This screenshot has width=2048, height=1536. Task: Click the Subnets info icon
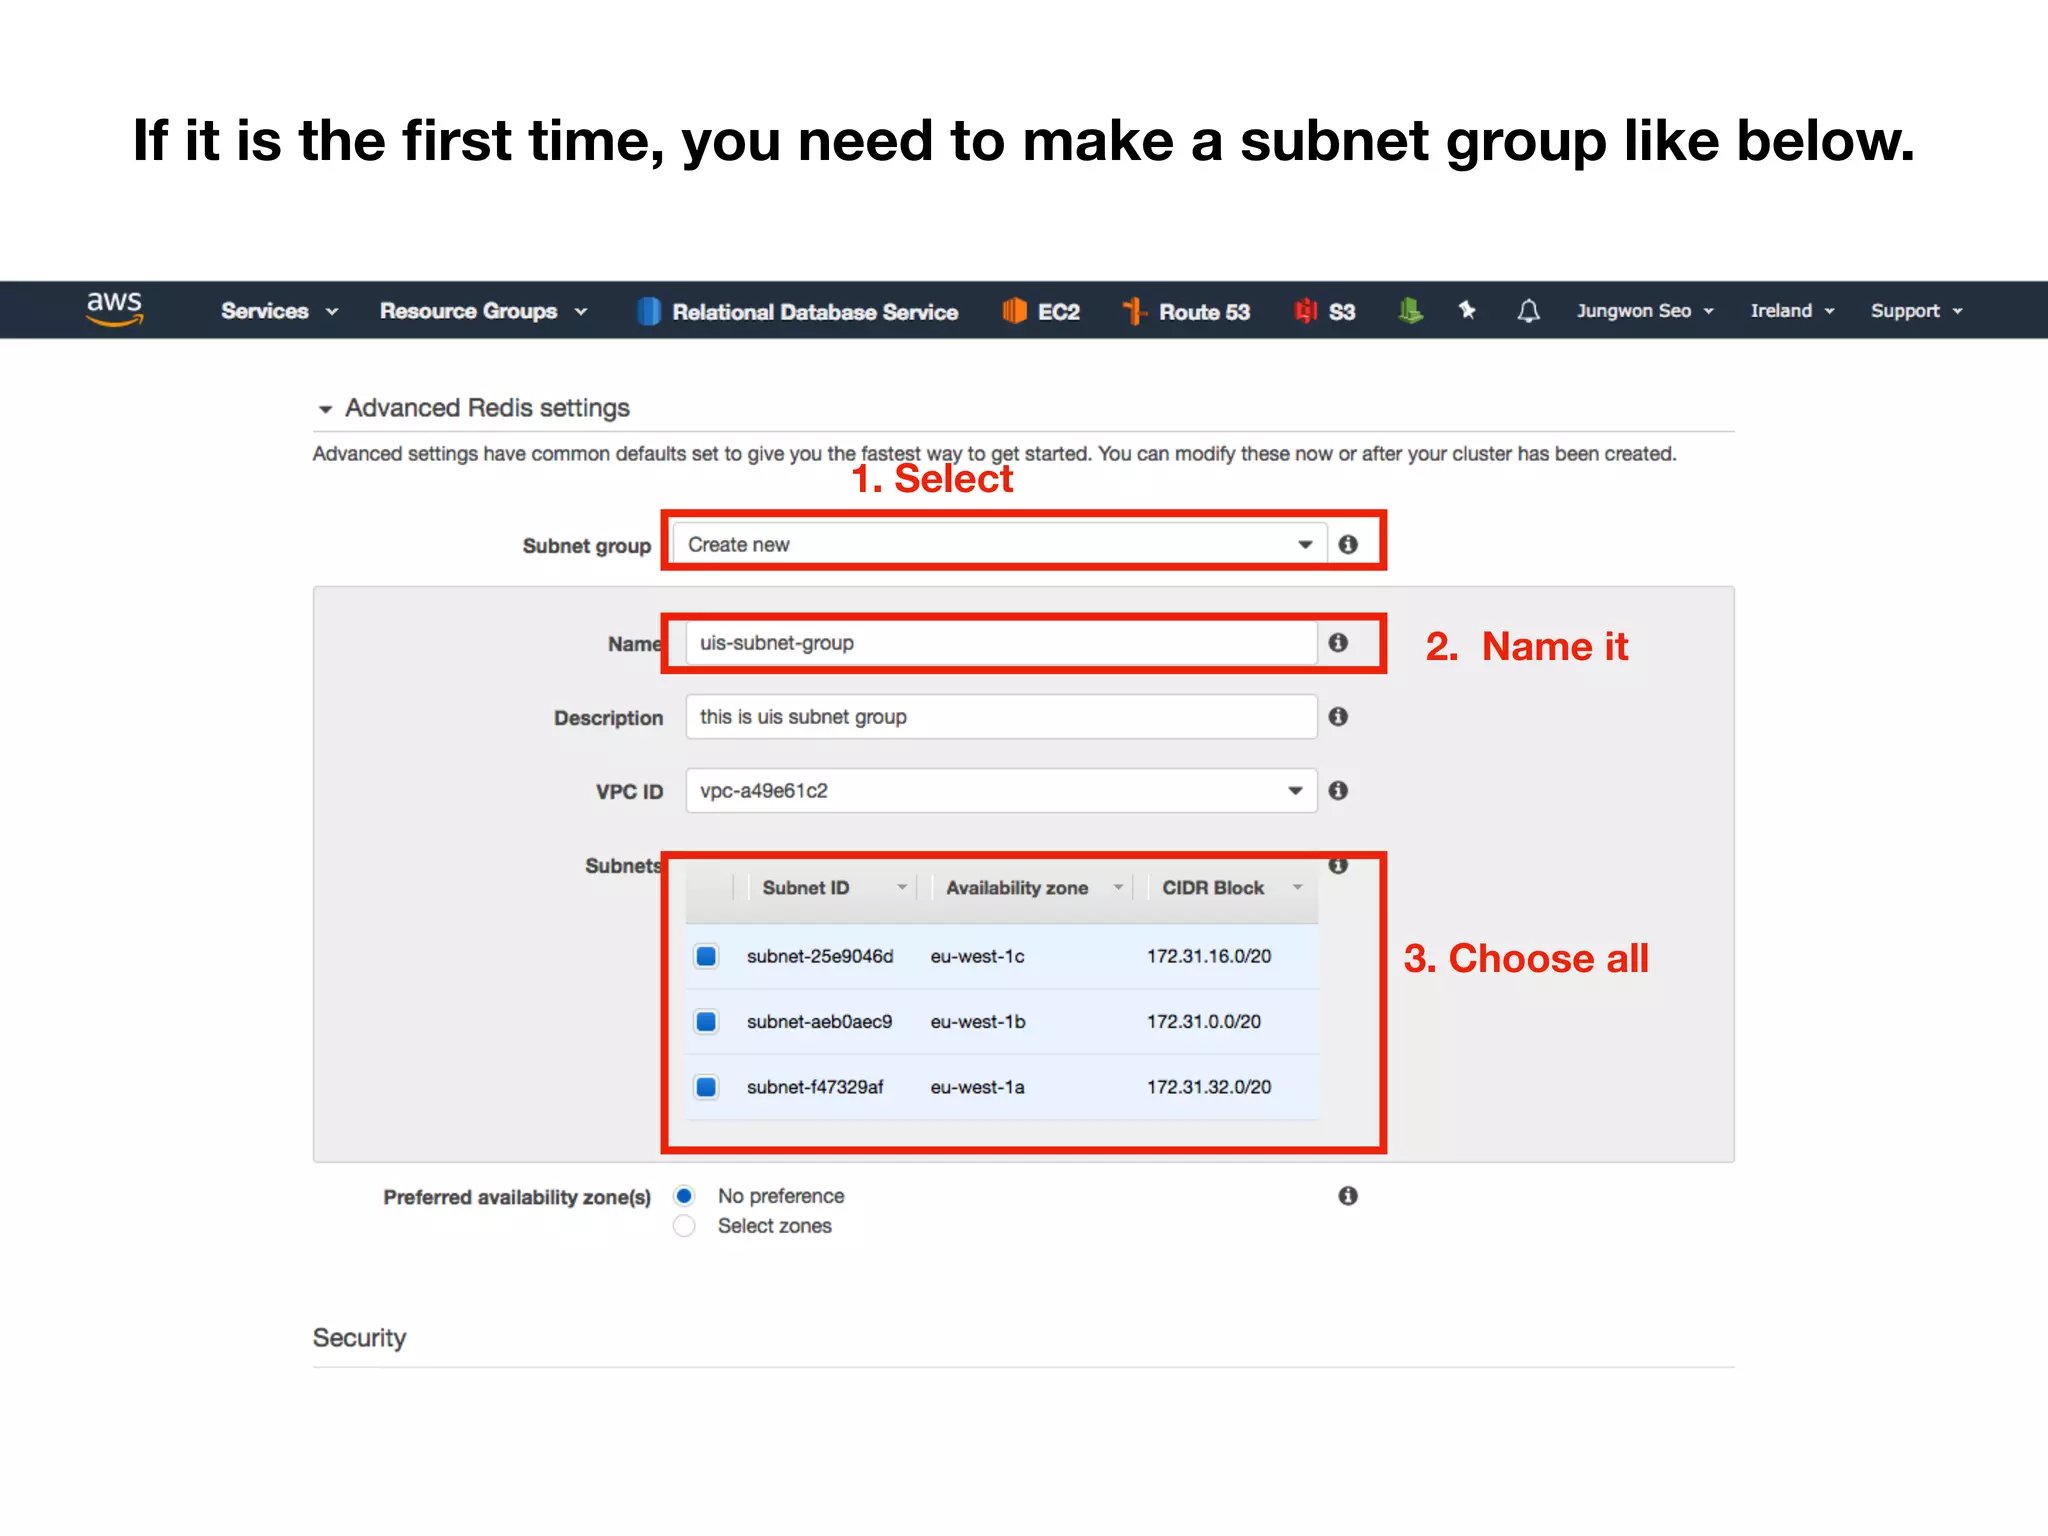(x=1338, y=864)
